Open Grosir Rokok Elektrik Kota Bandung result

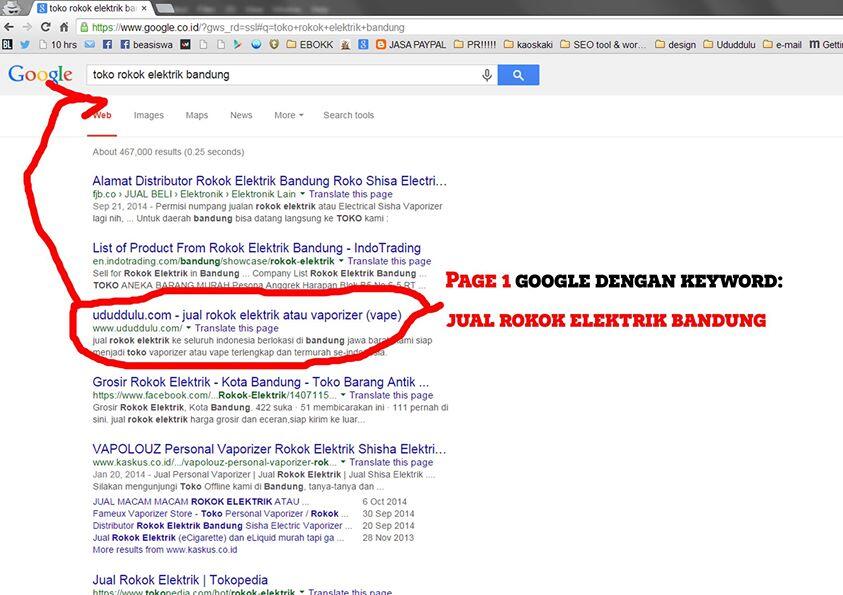coord(261,382)
